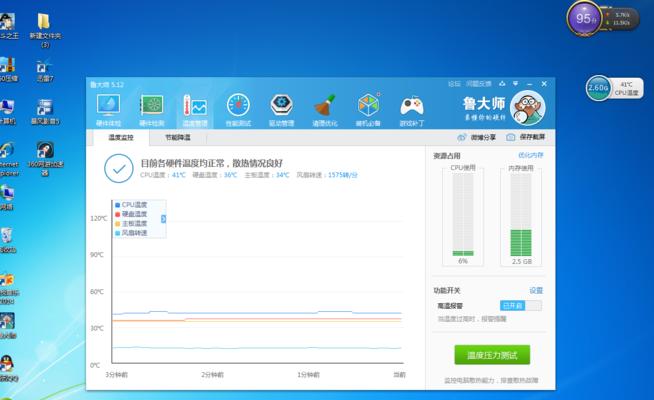Click the 1575转/分 fan speed value
The height and width of the screenshot is (400, 654).
click(343, 175)
